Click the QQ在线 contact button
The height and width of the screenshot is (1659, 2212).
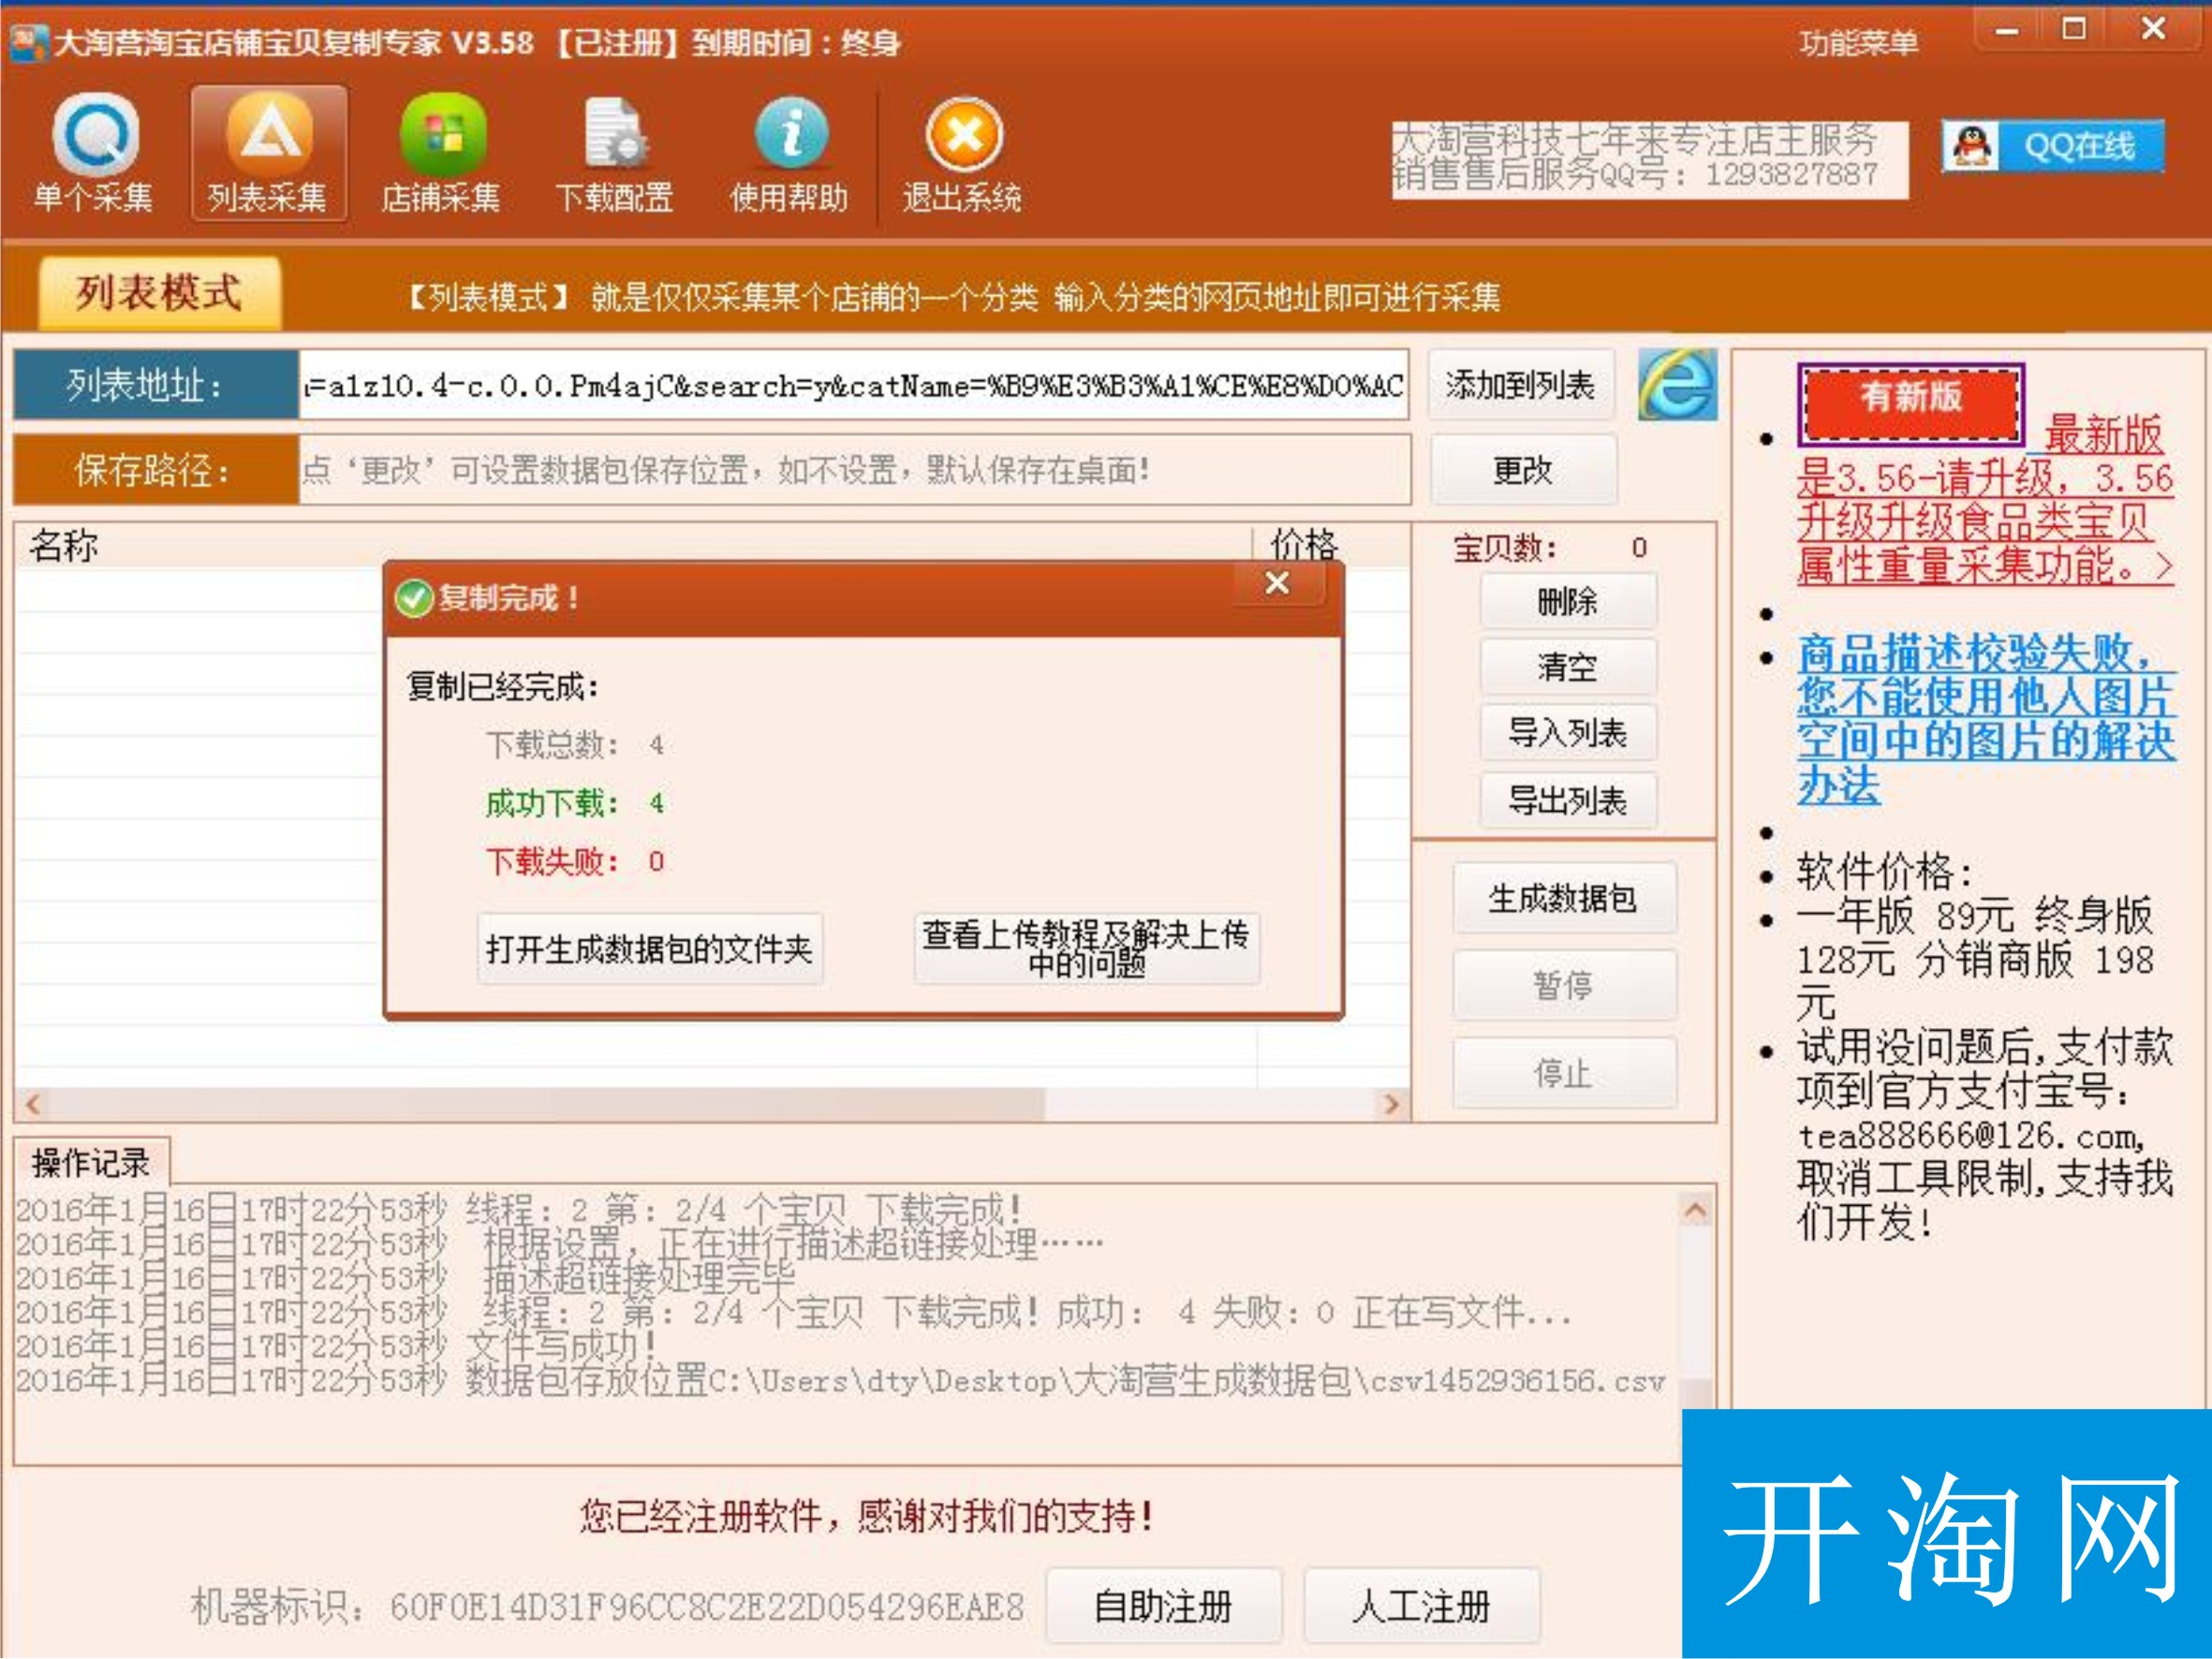[x=2053, y=146]
